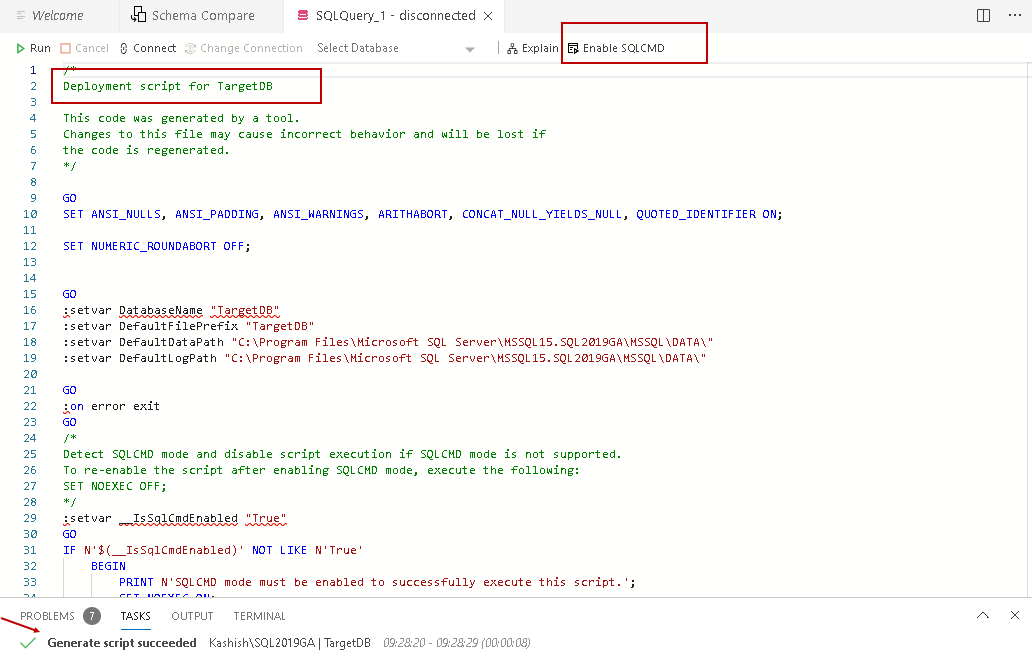This screenshot has height=655, width=1032.
Task: Click the :setvar DefaultLogPath line
Action: [x=385, y=358]
